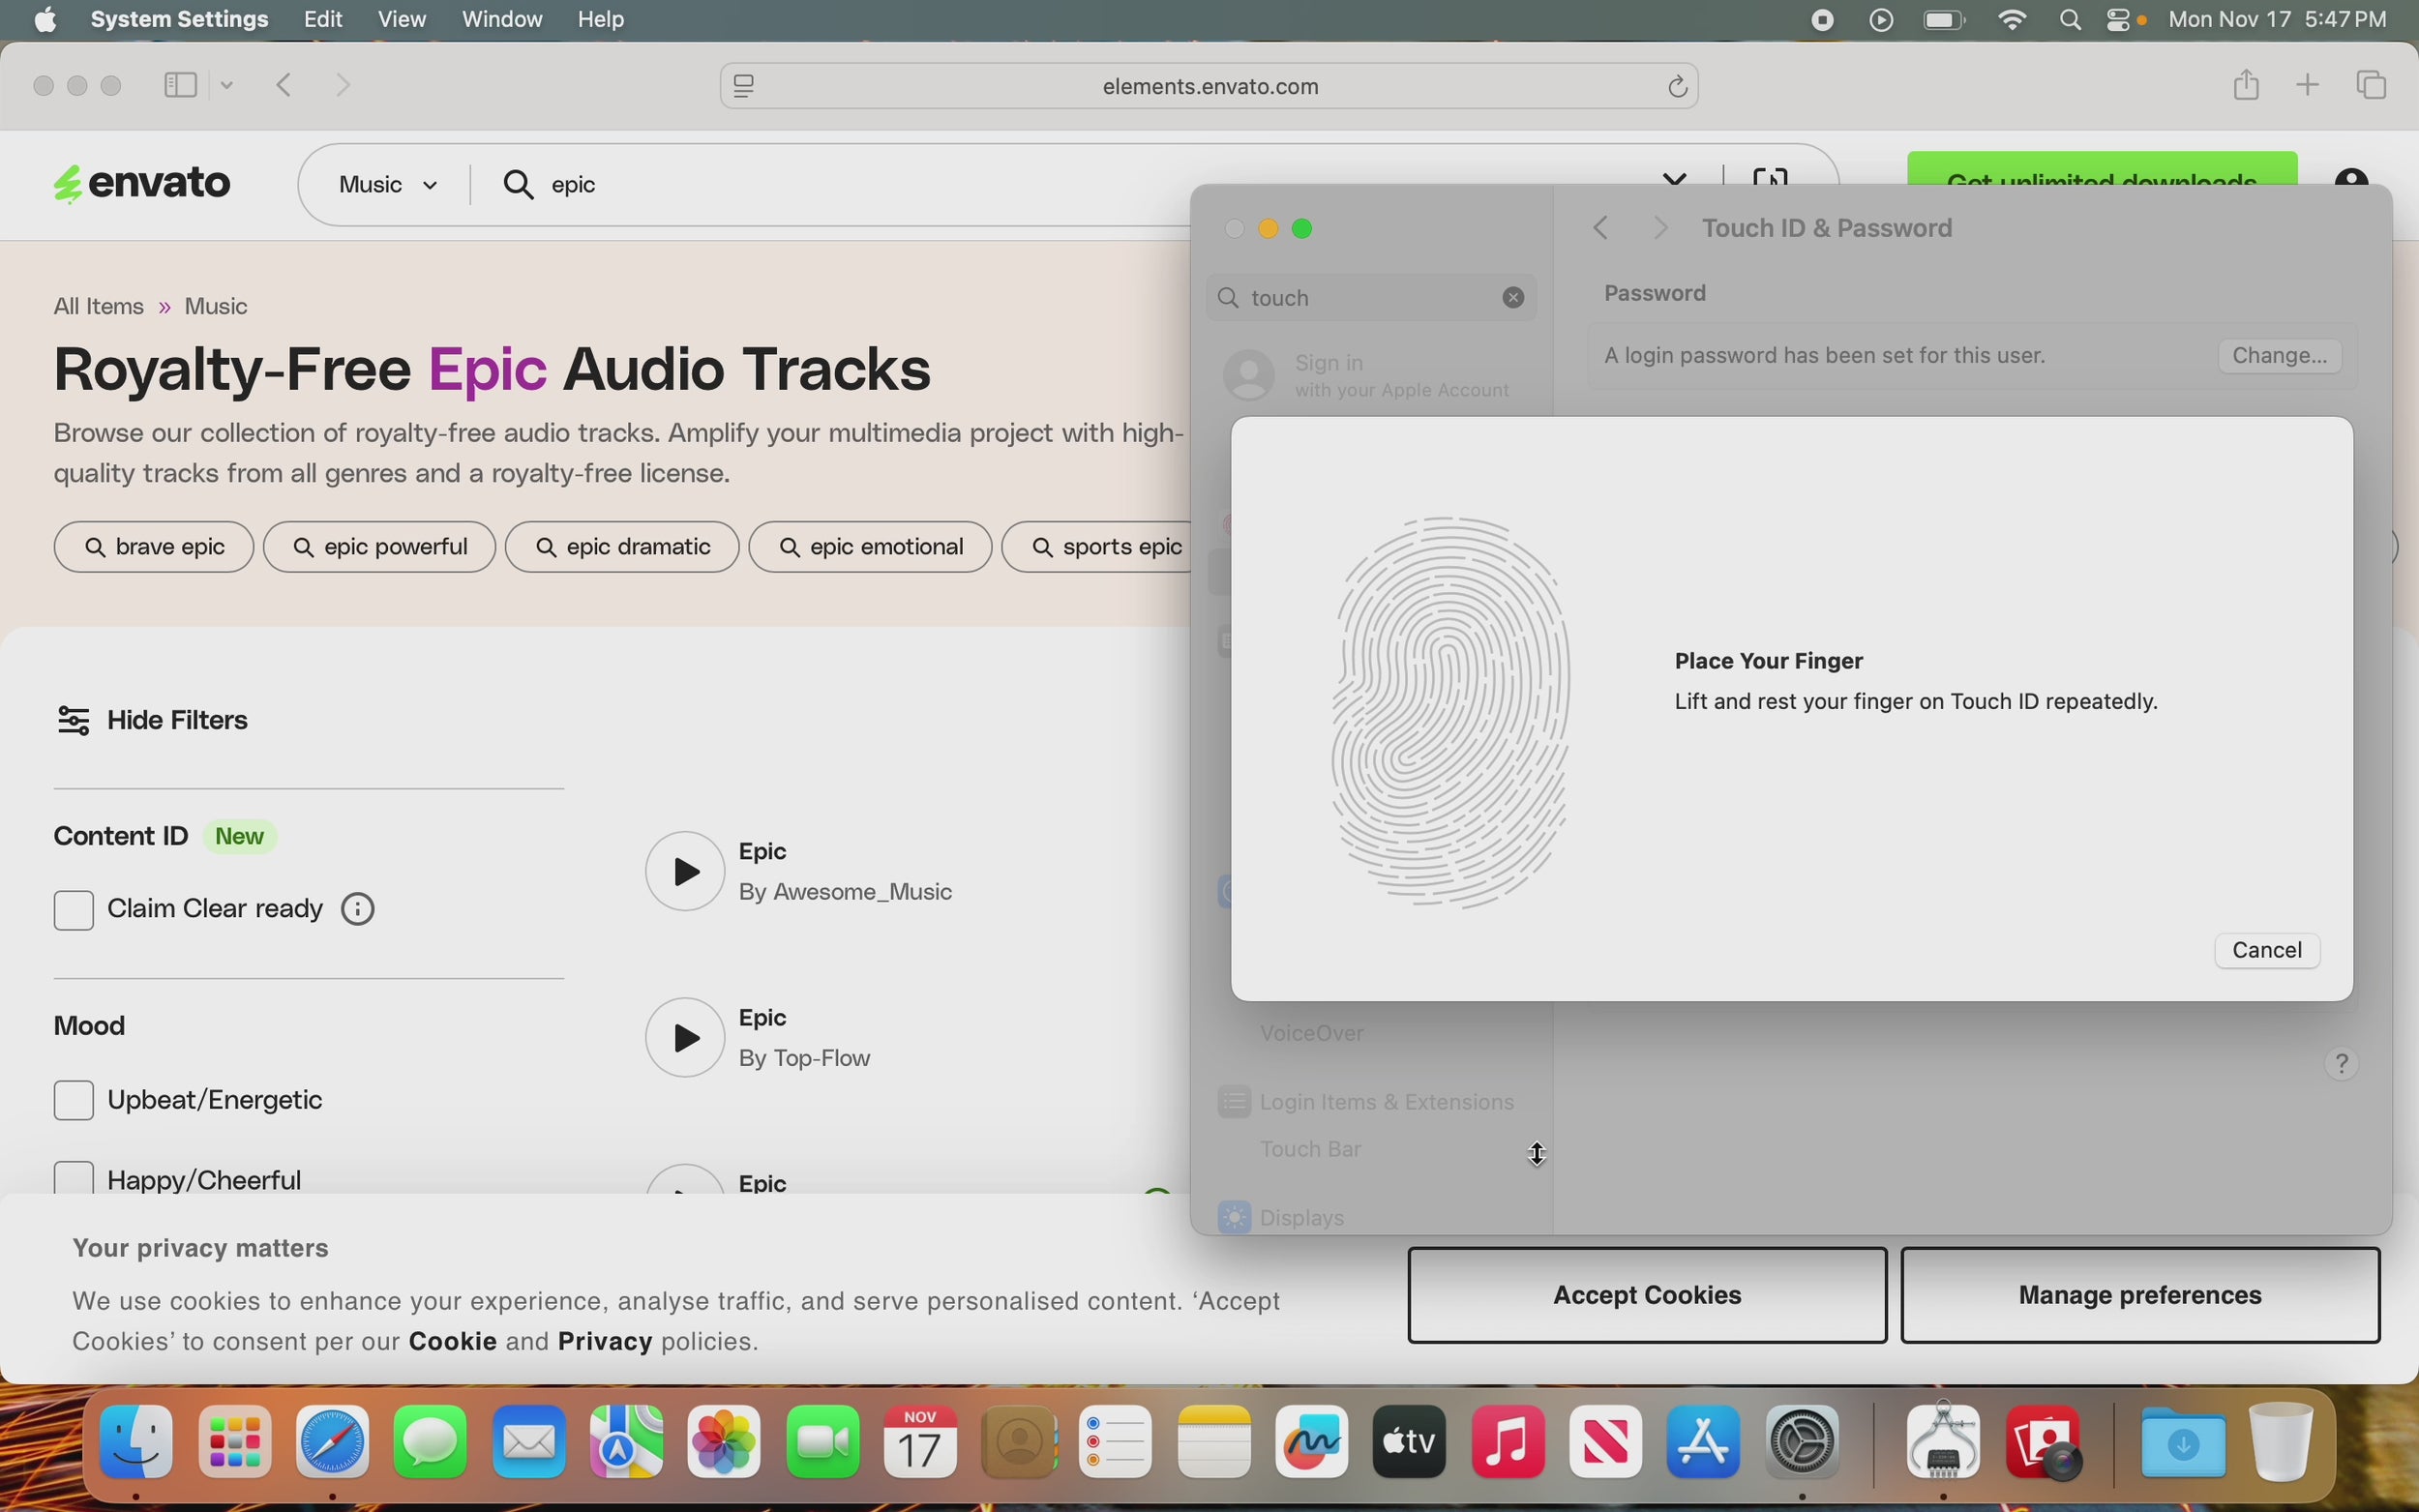The height and width of the screenshot is (1512, 2419).
Task: Cancel the Touch ID fingerprint dialog
Action: [x=2266, y=950]
